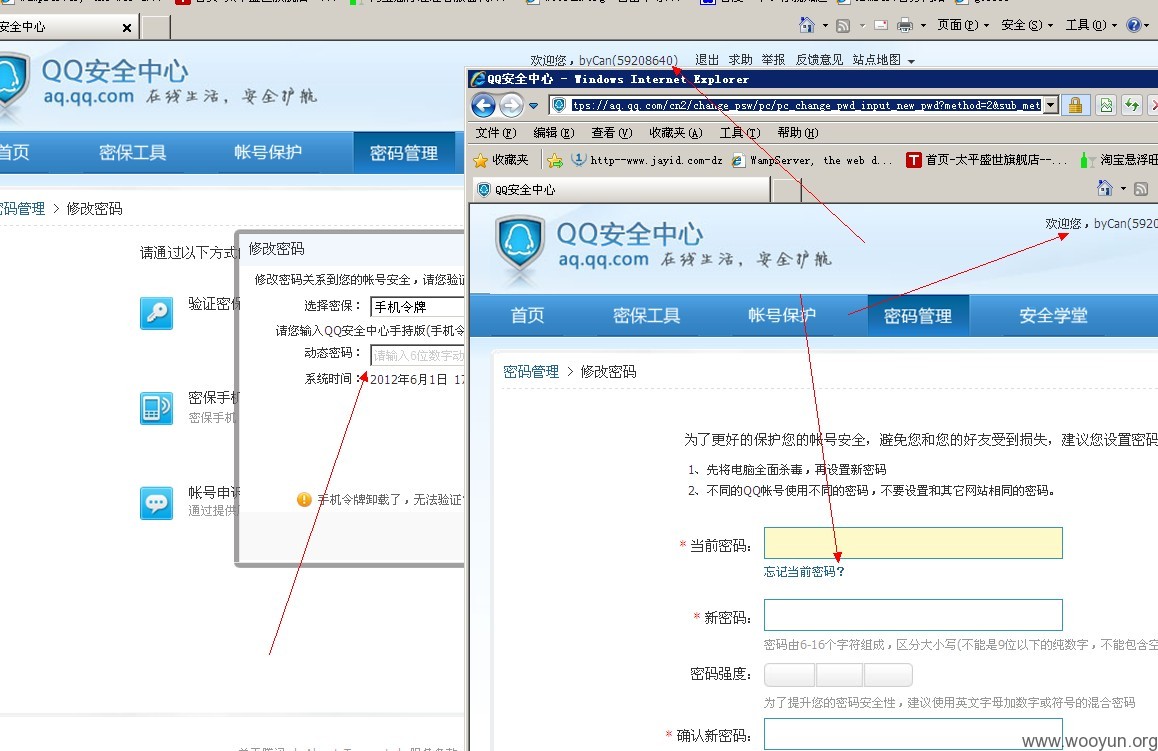Open the 收藏夹(A) menu in the front window
Screen dimensions: 1158x751
[676, 133]
